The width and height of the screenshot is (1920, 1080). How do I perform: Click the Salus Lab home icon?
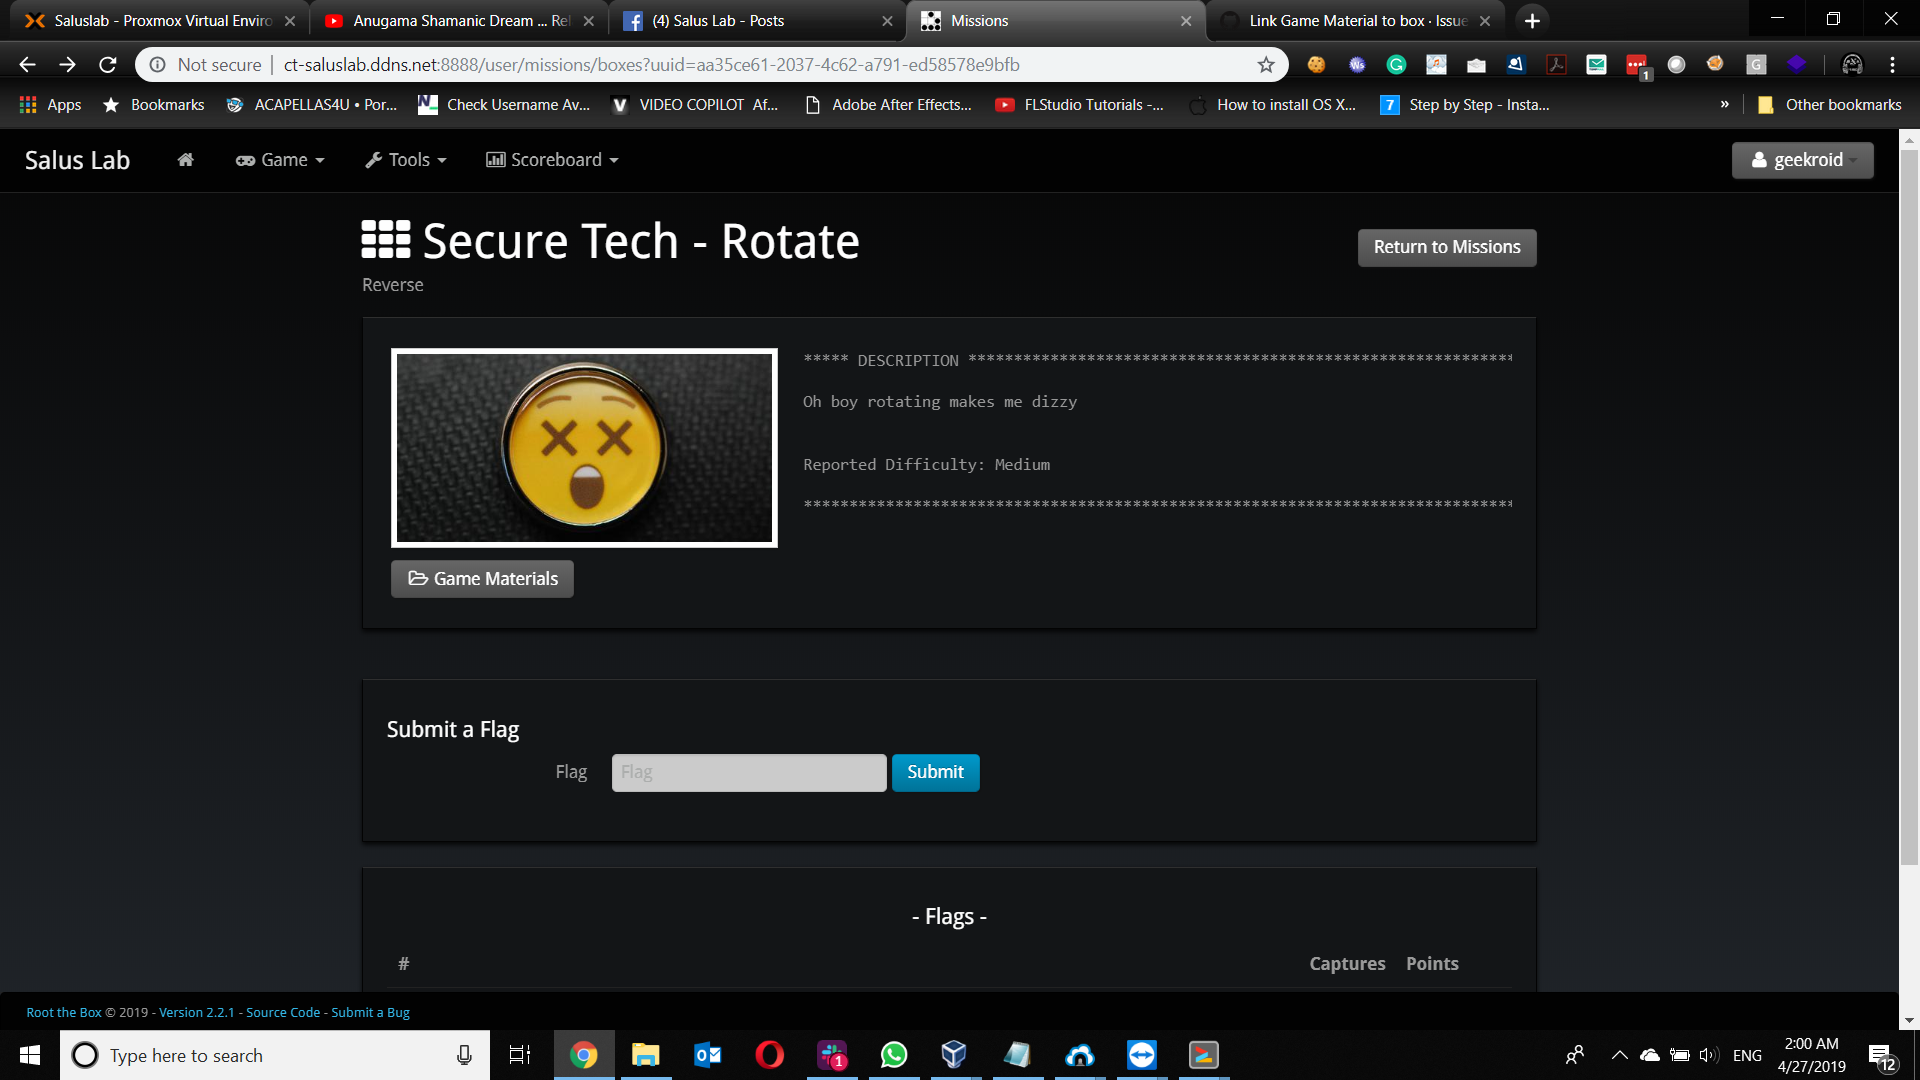[185, 160]
